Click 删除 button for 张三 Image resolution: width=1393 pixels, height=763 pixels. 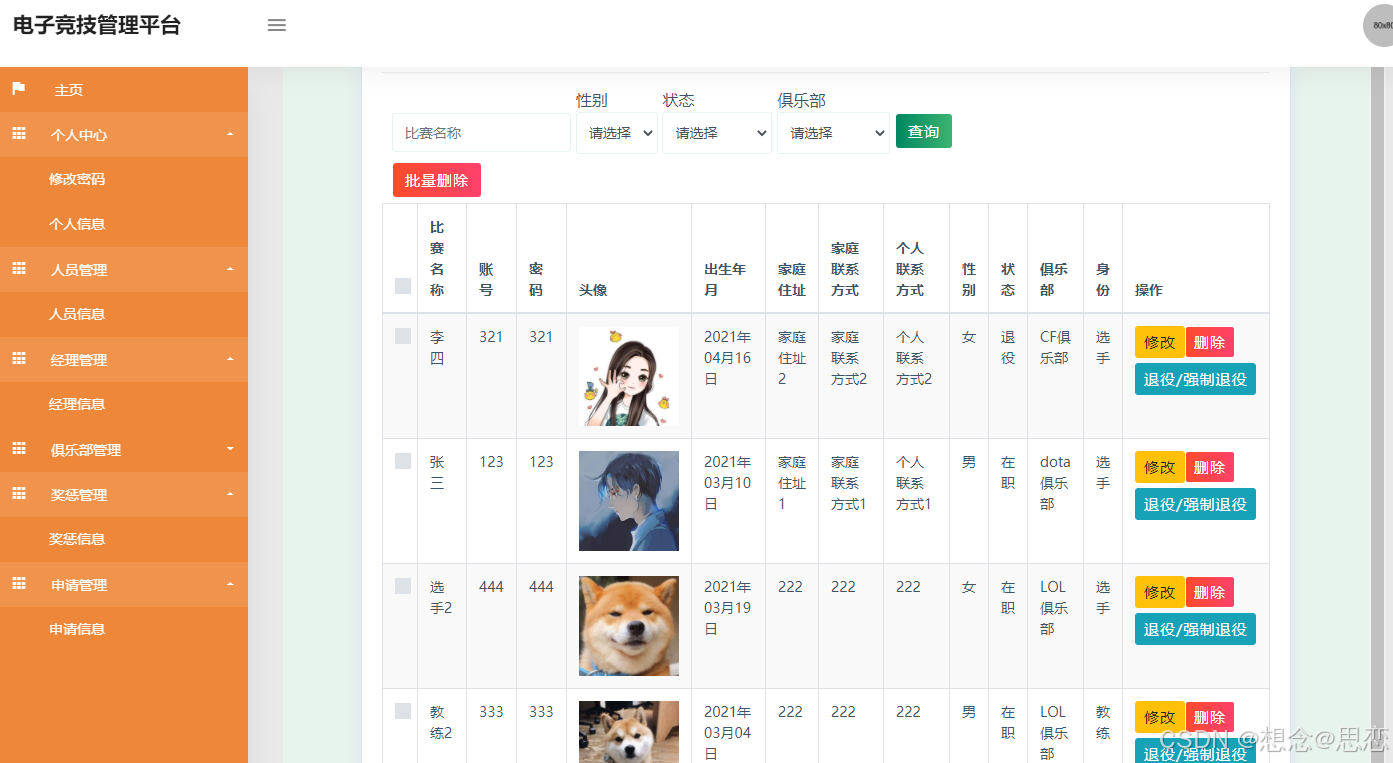point(1210,467)
